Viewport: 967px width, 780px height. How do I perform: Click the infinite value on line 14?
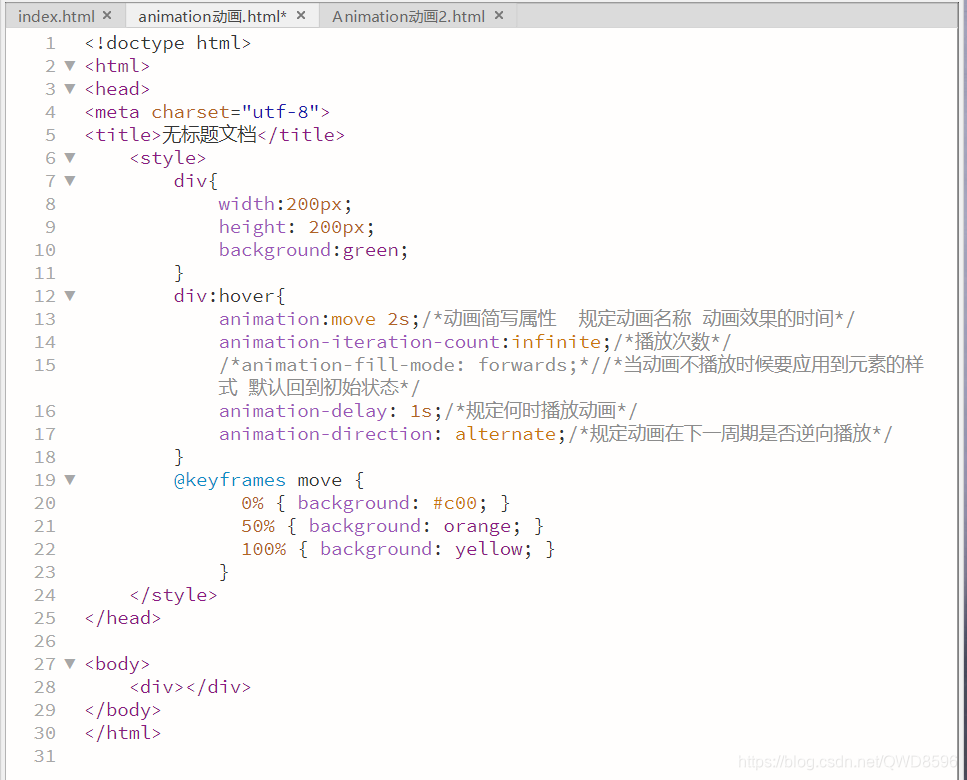pos(556,342)
